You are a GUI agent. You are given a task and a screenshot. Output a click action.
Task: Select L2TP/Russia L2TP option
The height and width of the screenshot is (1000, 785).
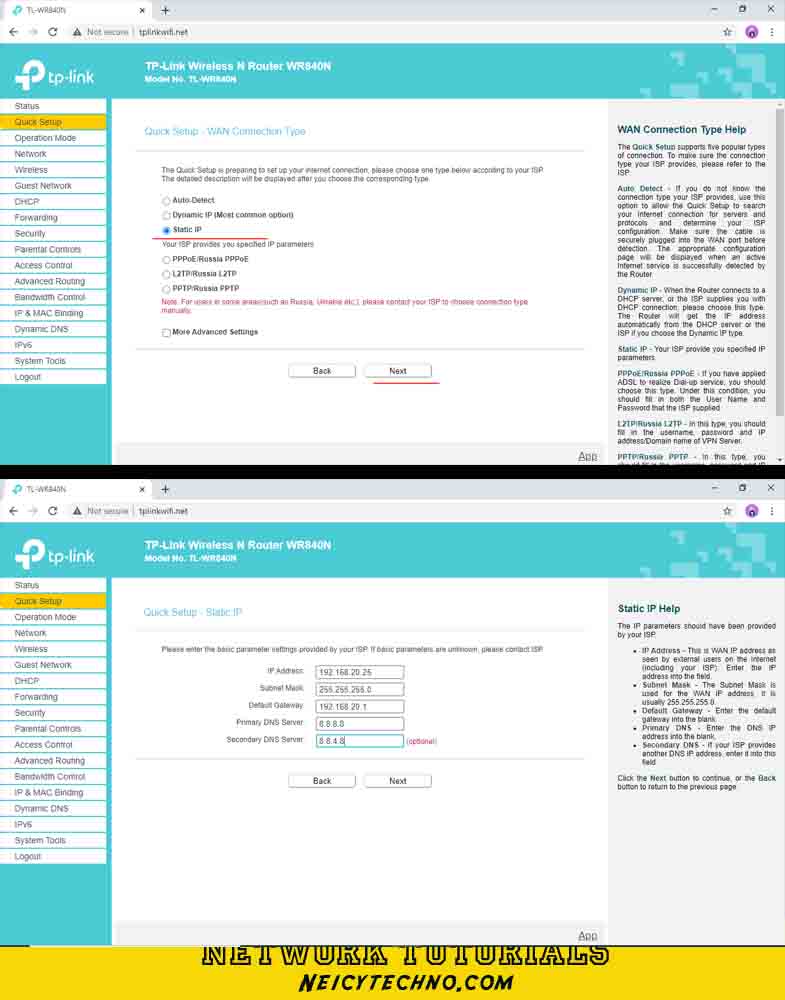(166, 274)
